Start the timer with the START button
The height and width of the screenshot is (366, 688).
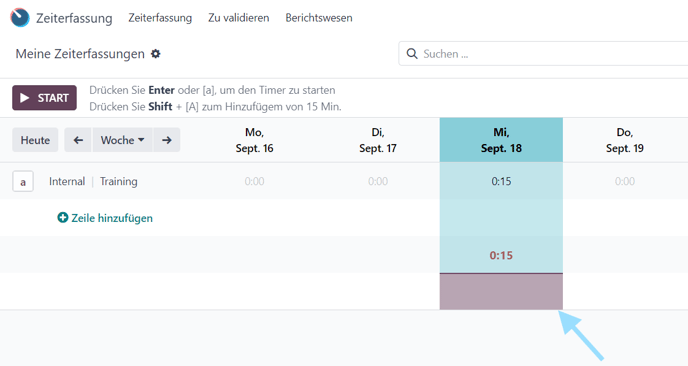click(44, 97)
